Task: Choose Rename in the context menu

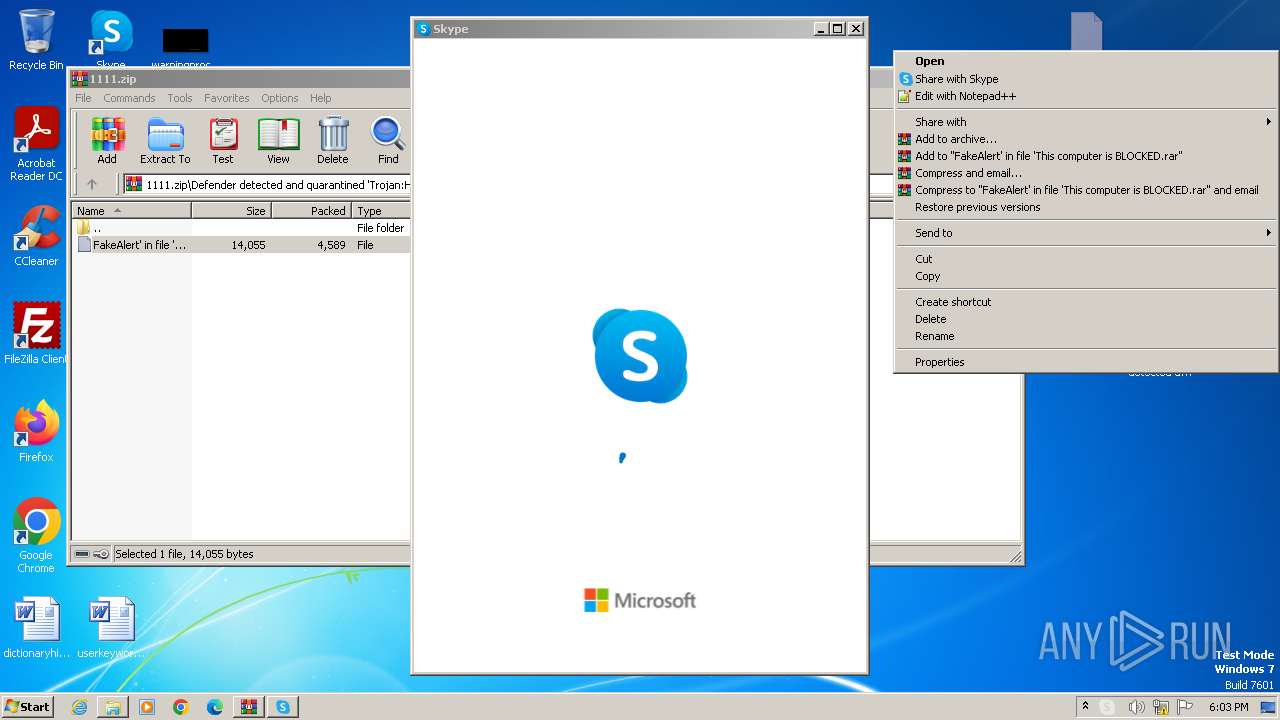Action: (1086, 336)
